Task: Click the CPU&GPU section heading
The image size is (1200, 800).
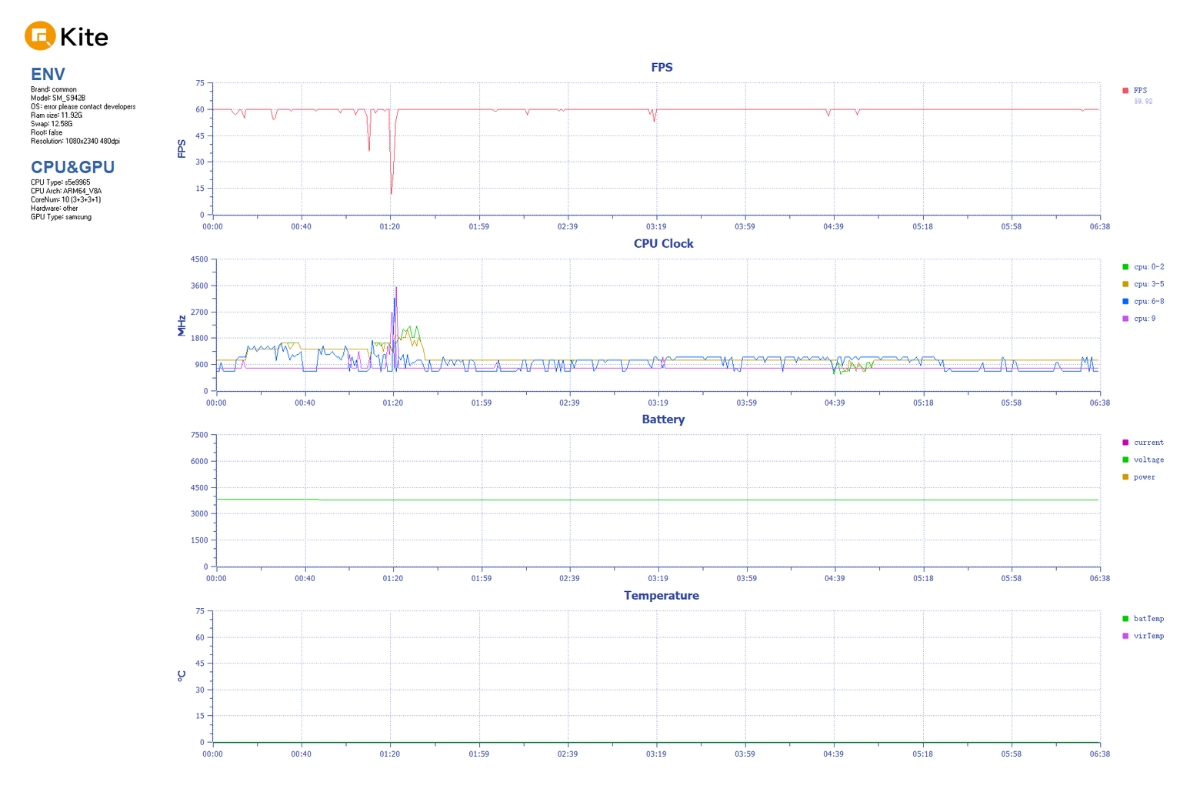Action: coord(72,166)
